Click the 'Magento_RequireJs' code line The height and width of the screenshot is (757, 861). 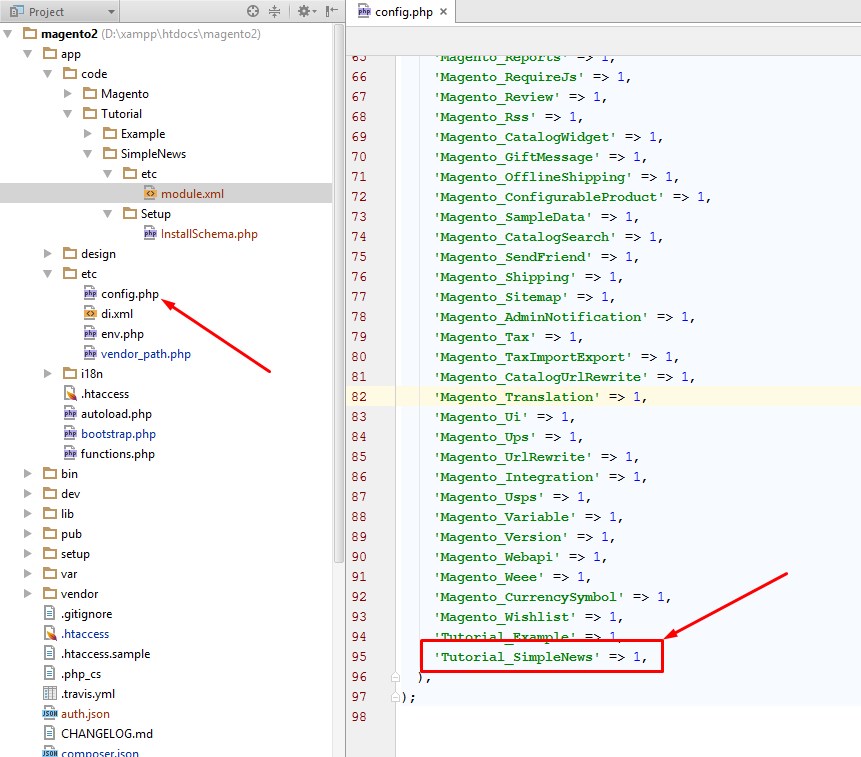[533, 77]
